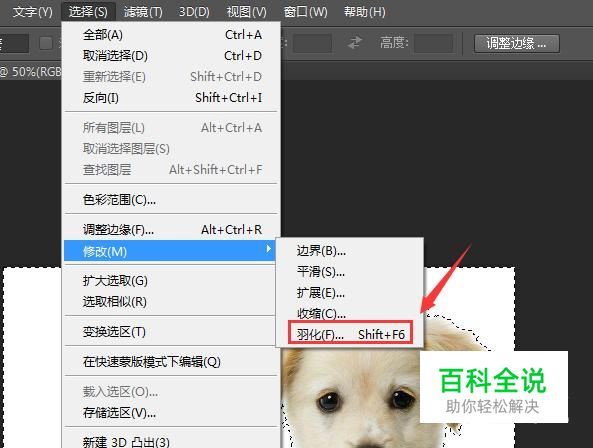
Task: Open 色彩范围(C)... dialog
Action: click(172, 200)
